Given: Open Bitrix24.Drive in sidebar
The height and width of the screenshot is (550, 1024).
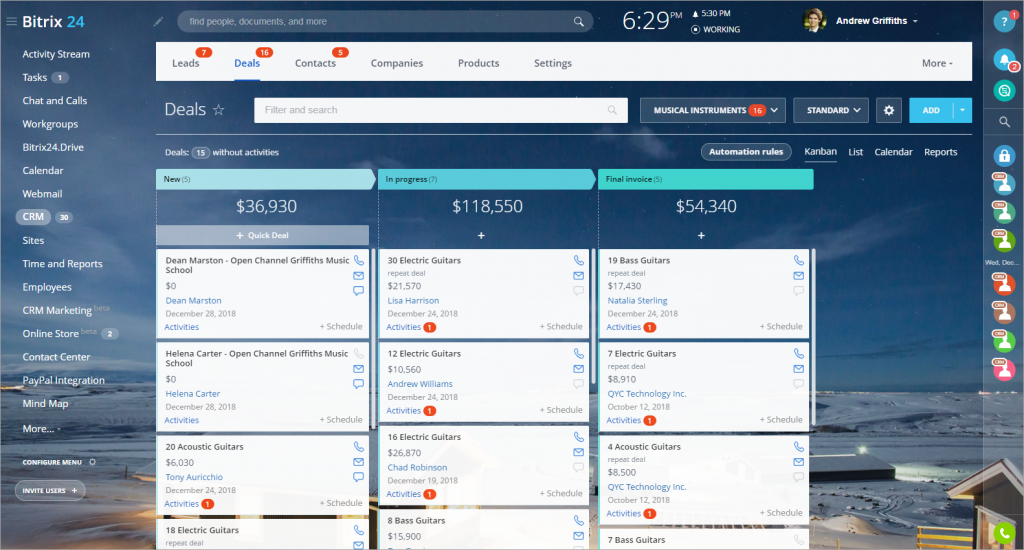Looking at the screenshot, I should click(x=53, y=147).
